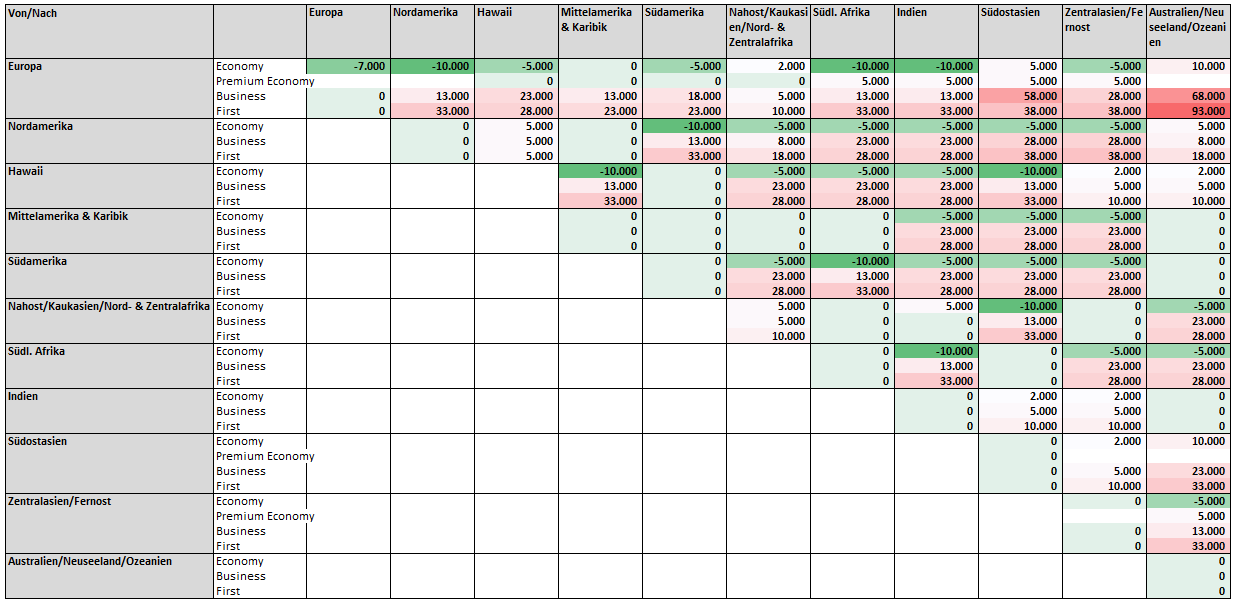Click the Südl. Afrika column header

point(852,31)
